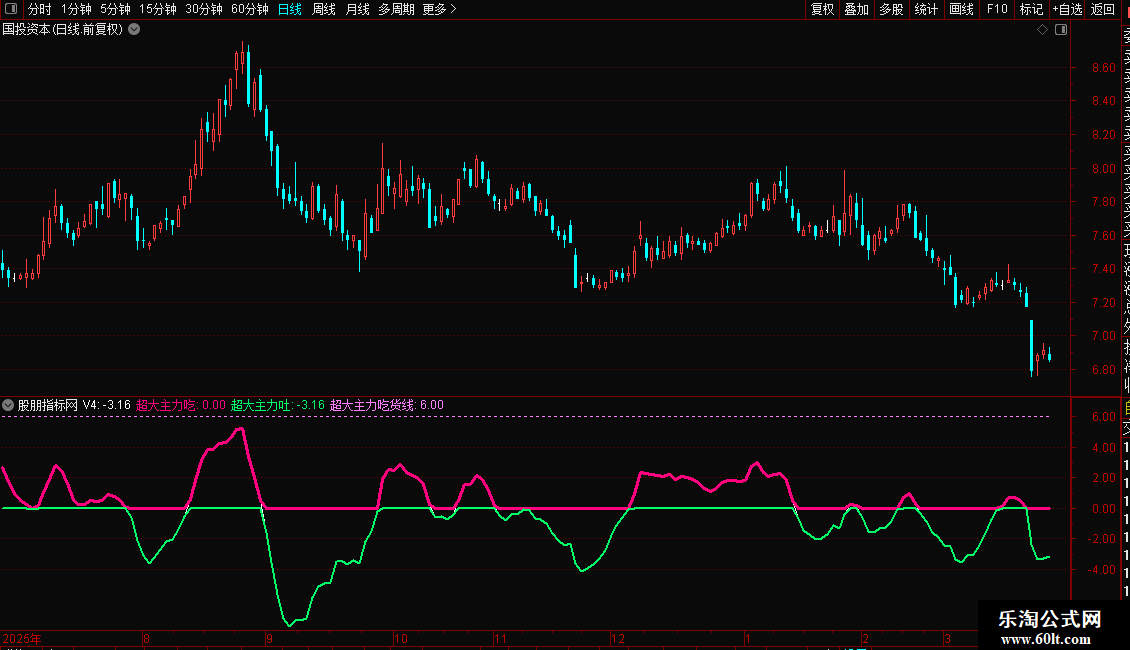The height and width of the screenshot is (650, 1130).
Task: Click the 多周期 multi-period view
Action: [396, 9]
